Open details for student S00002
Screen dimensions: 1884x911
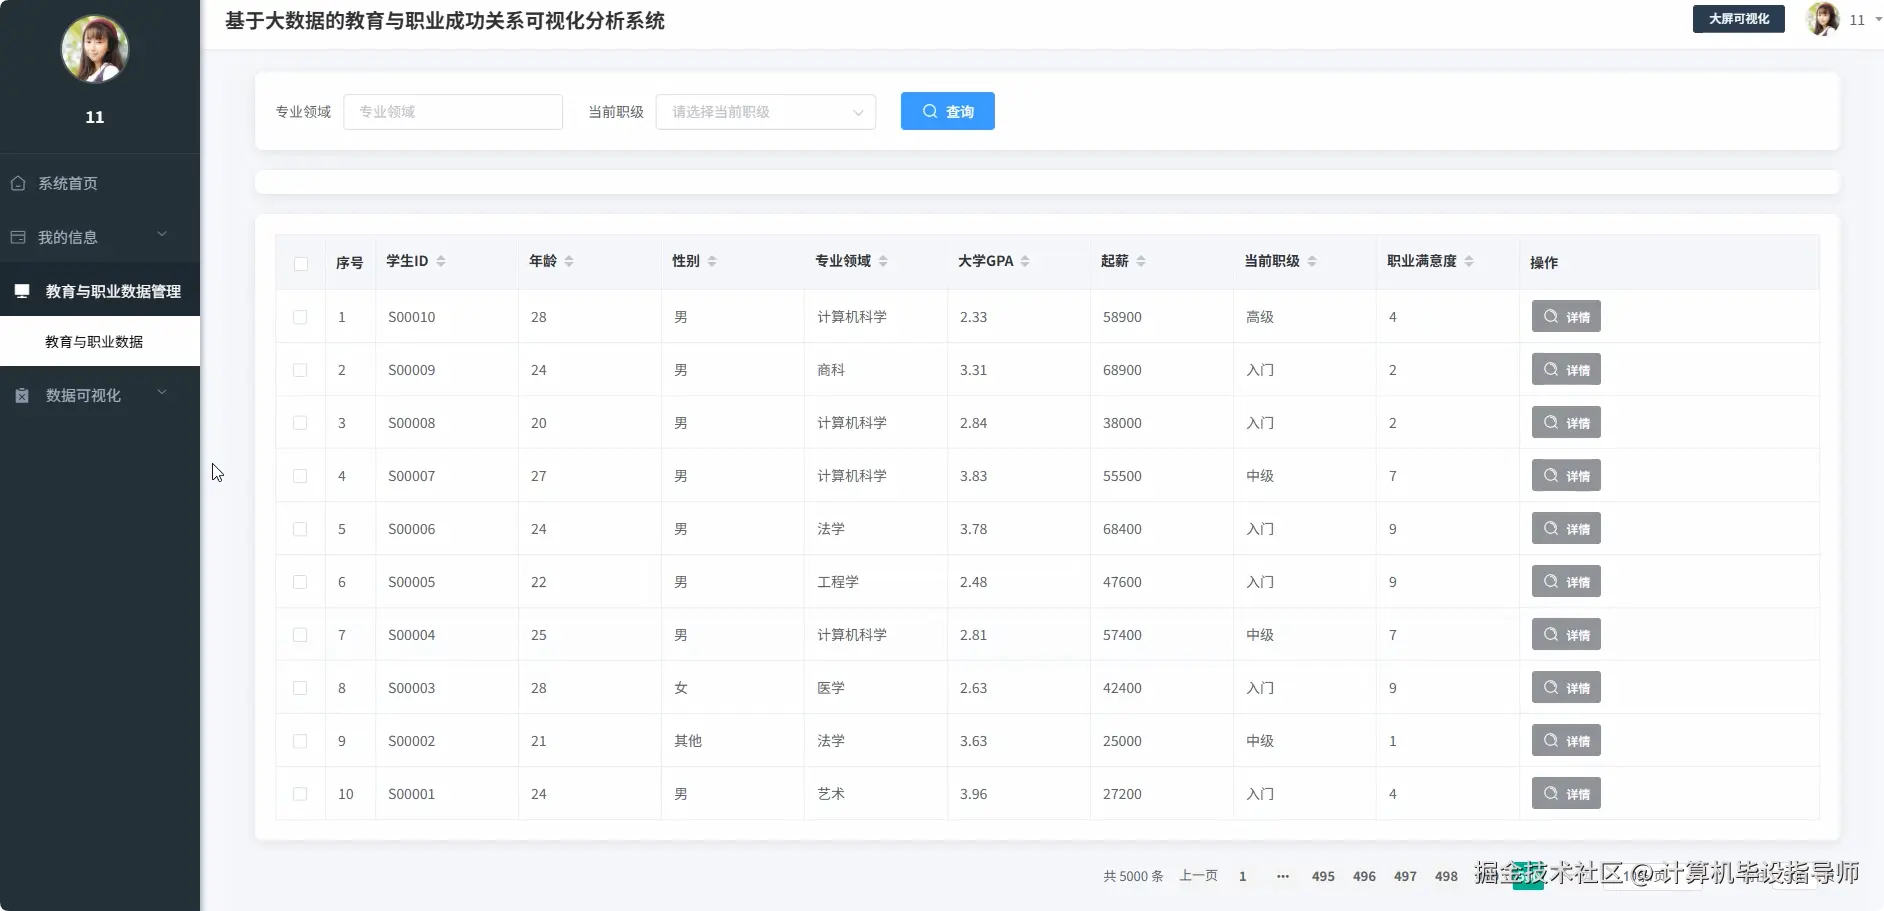pos(1566,741)
